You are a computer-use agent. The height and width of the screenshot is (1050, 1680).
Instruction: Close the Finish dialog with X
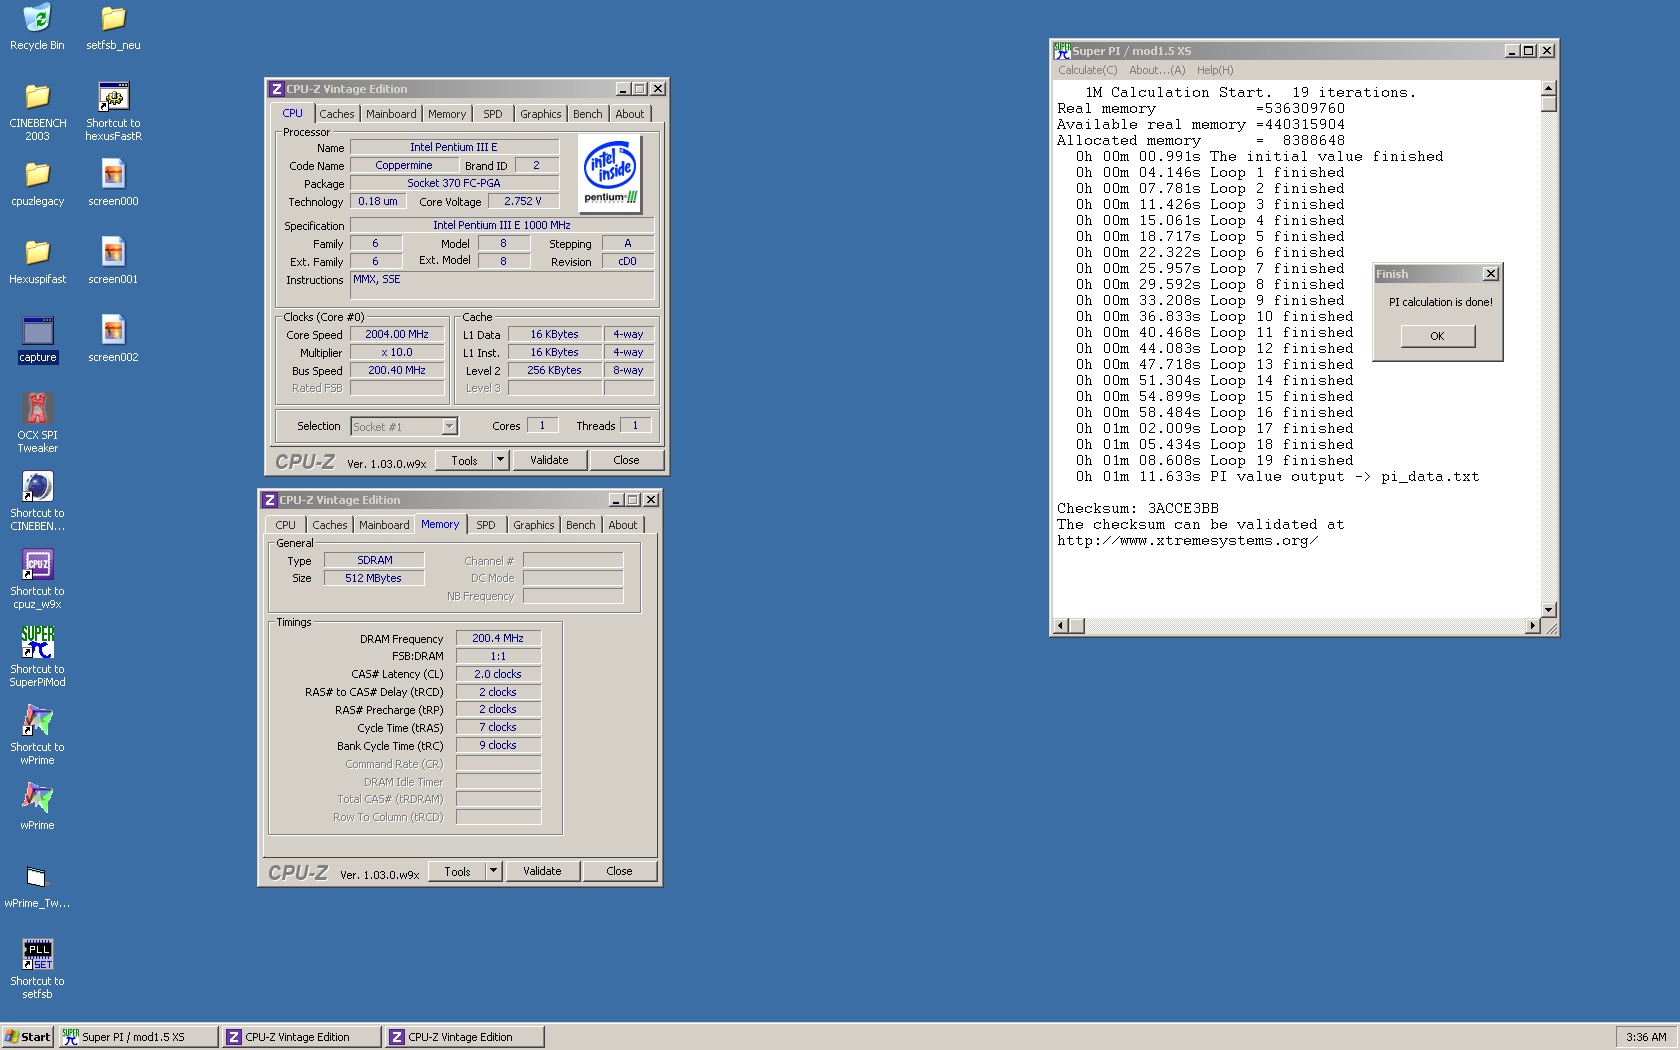pos(1490,274)
